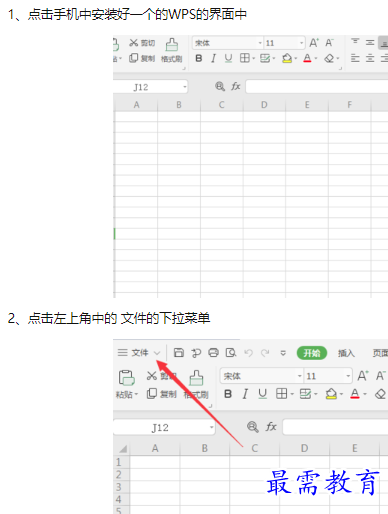Expand the 文件 dropdown chevron

(157, 353)
